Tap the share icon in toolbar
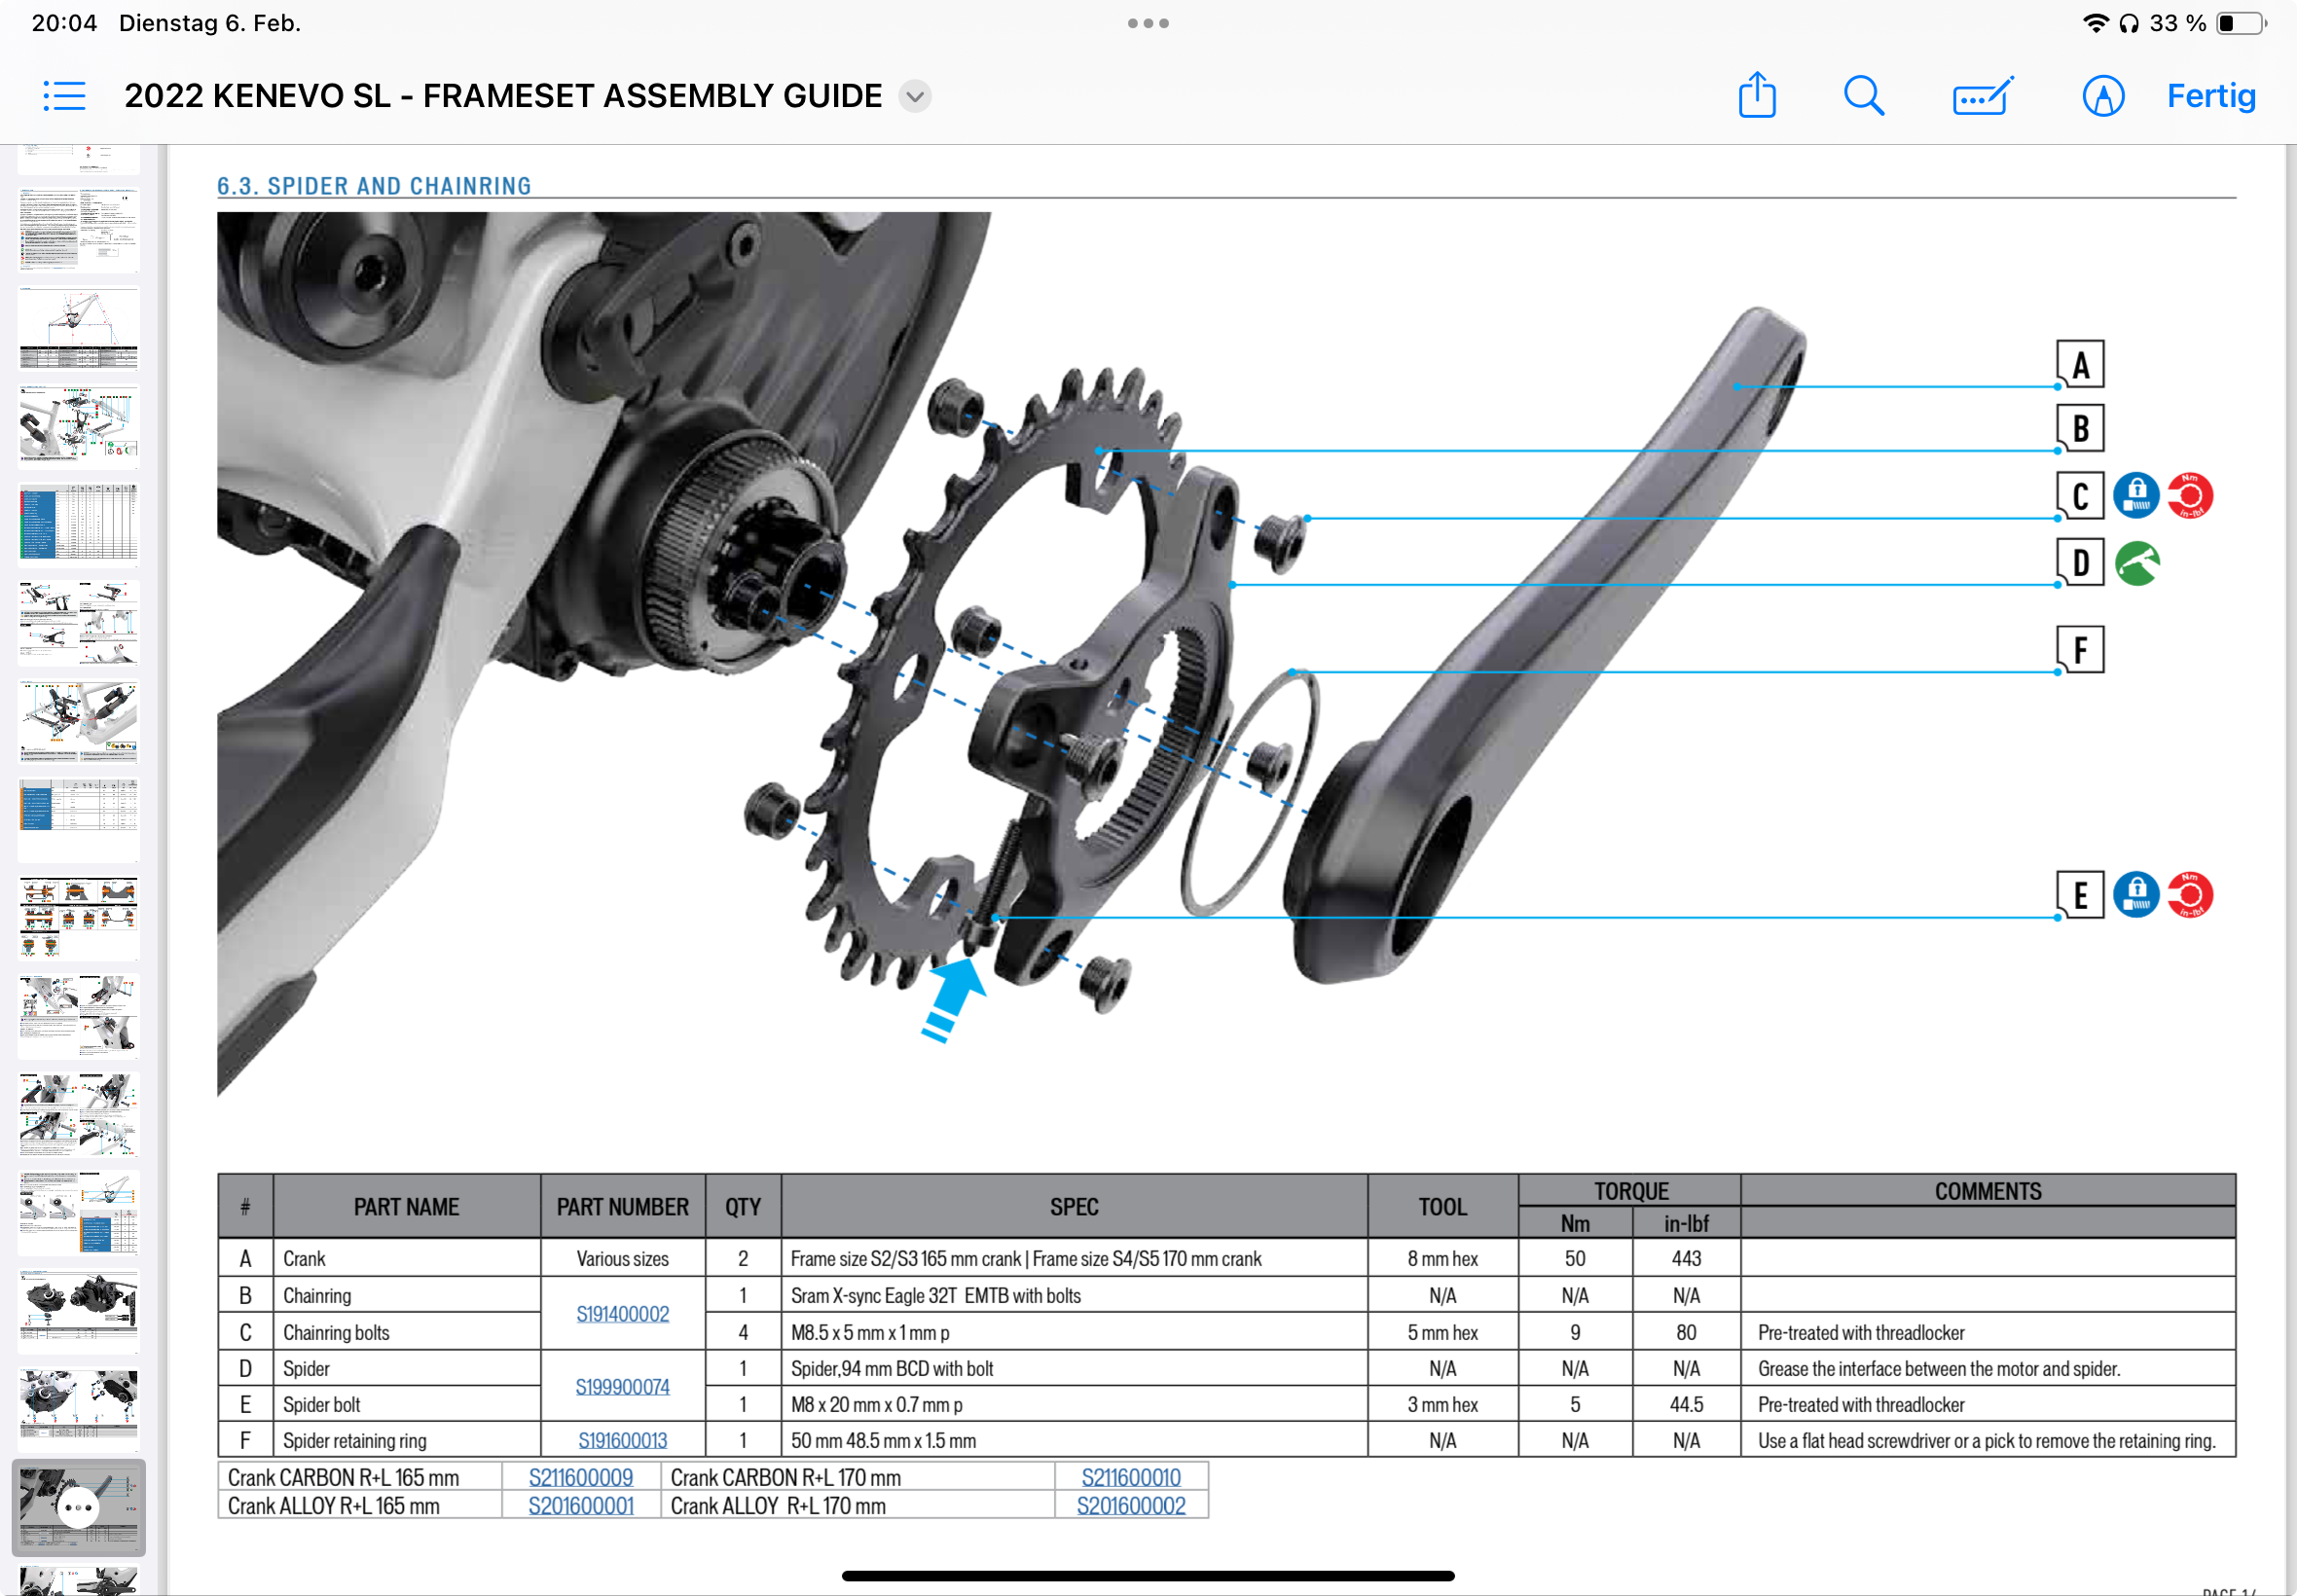The width and height of the screenshot is (2297, 1596). (1757, 95)
